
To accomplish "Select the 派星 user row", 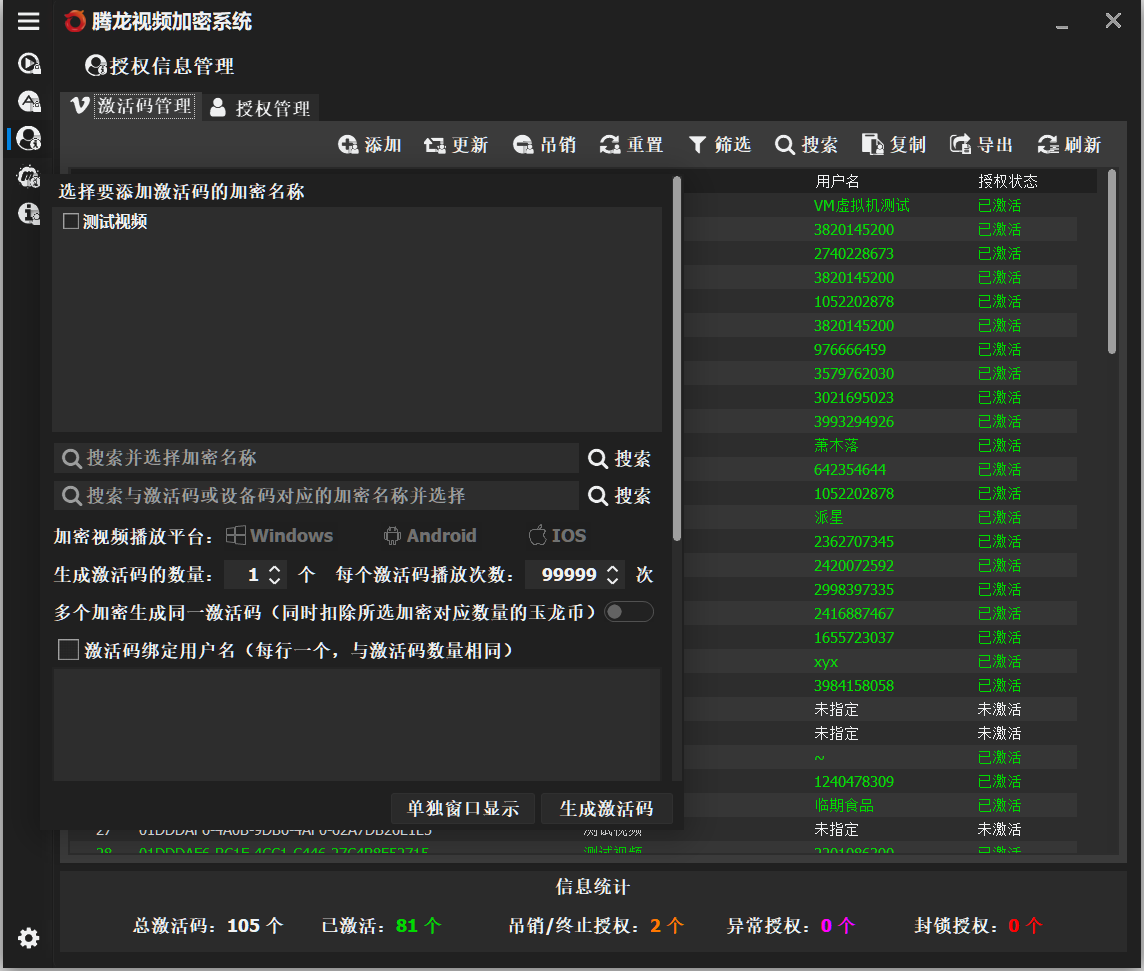I will tap(878, 517).
